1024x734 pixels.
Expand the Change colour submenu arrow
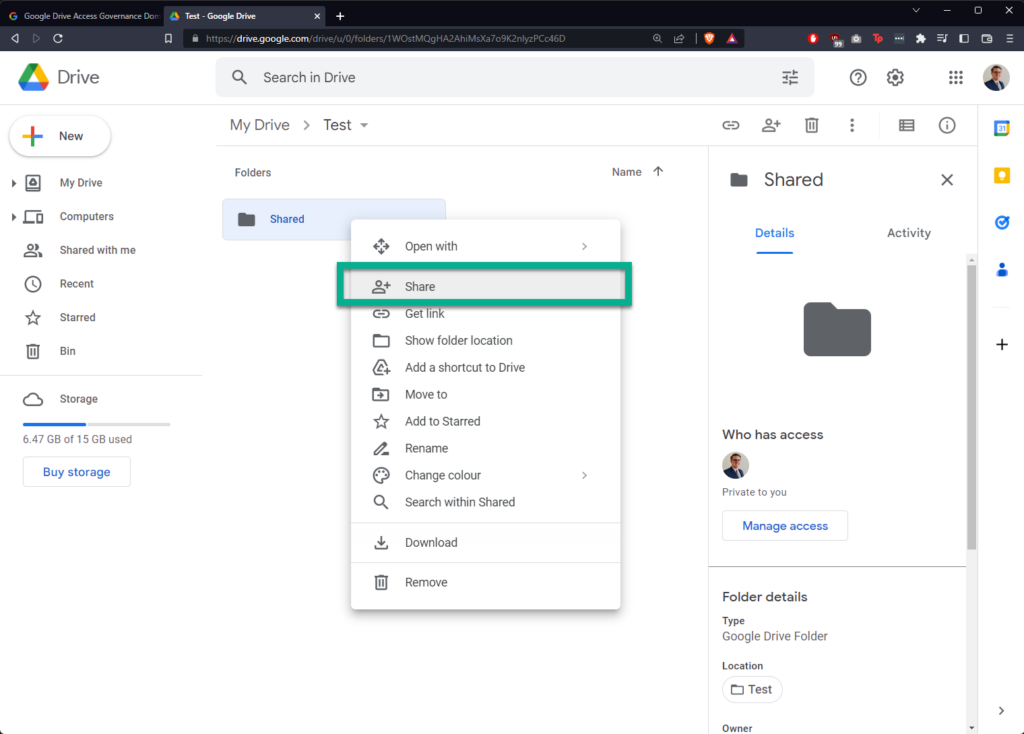584,475
